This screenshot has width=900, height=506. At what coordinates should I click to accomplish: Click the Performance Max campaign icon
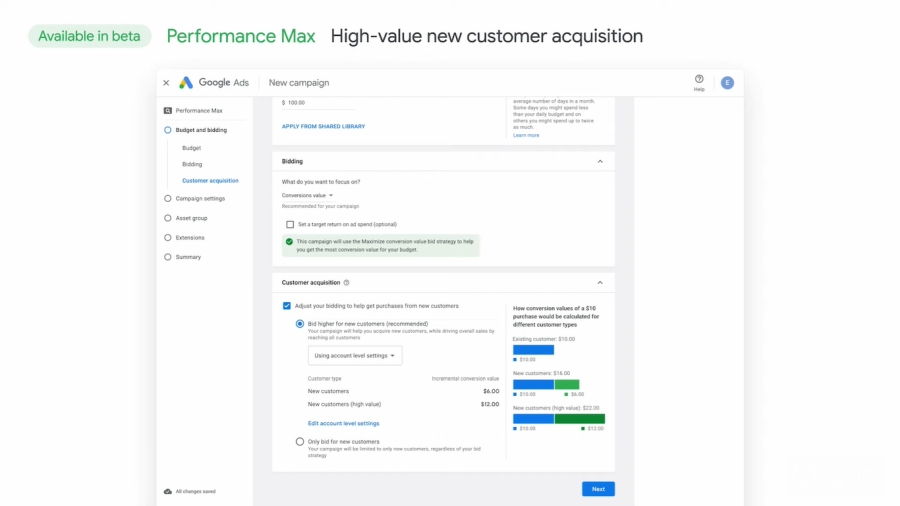tap(168, 110)
